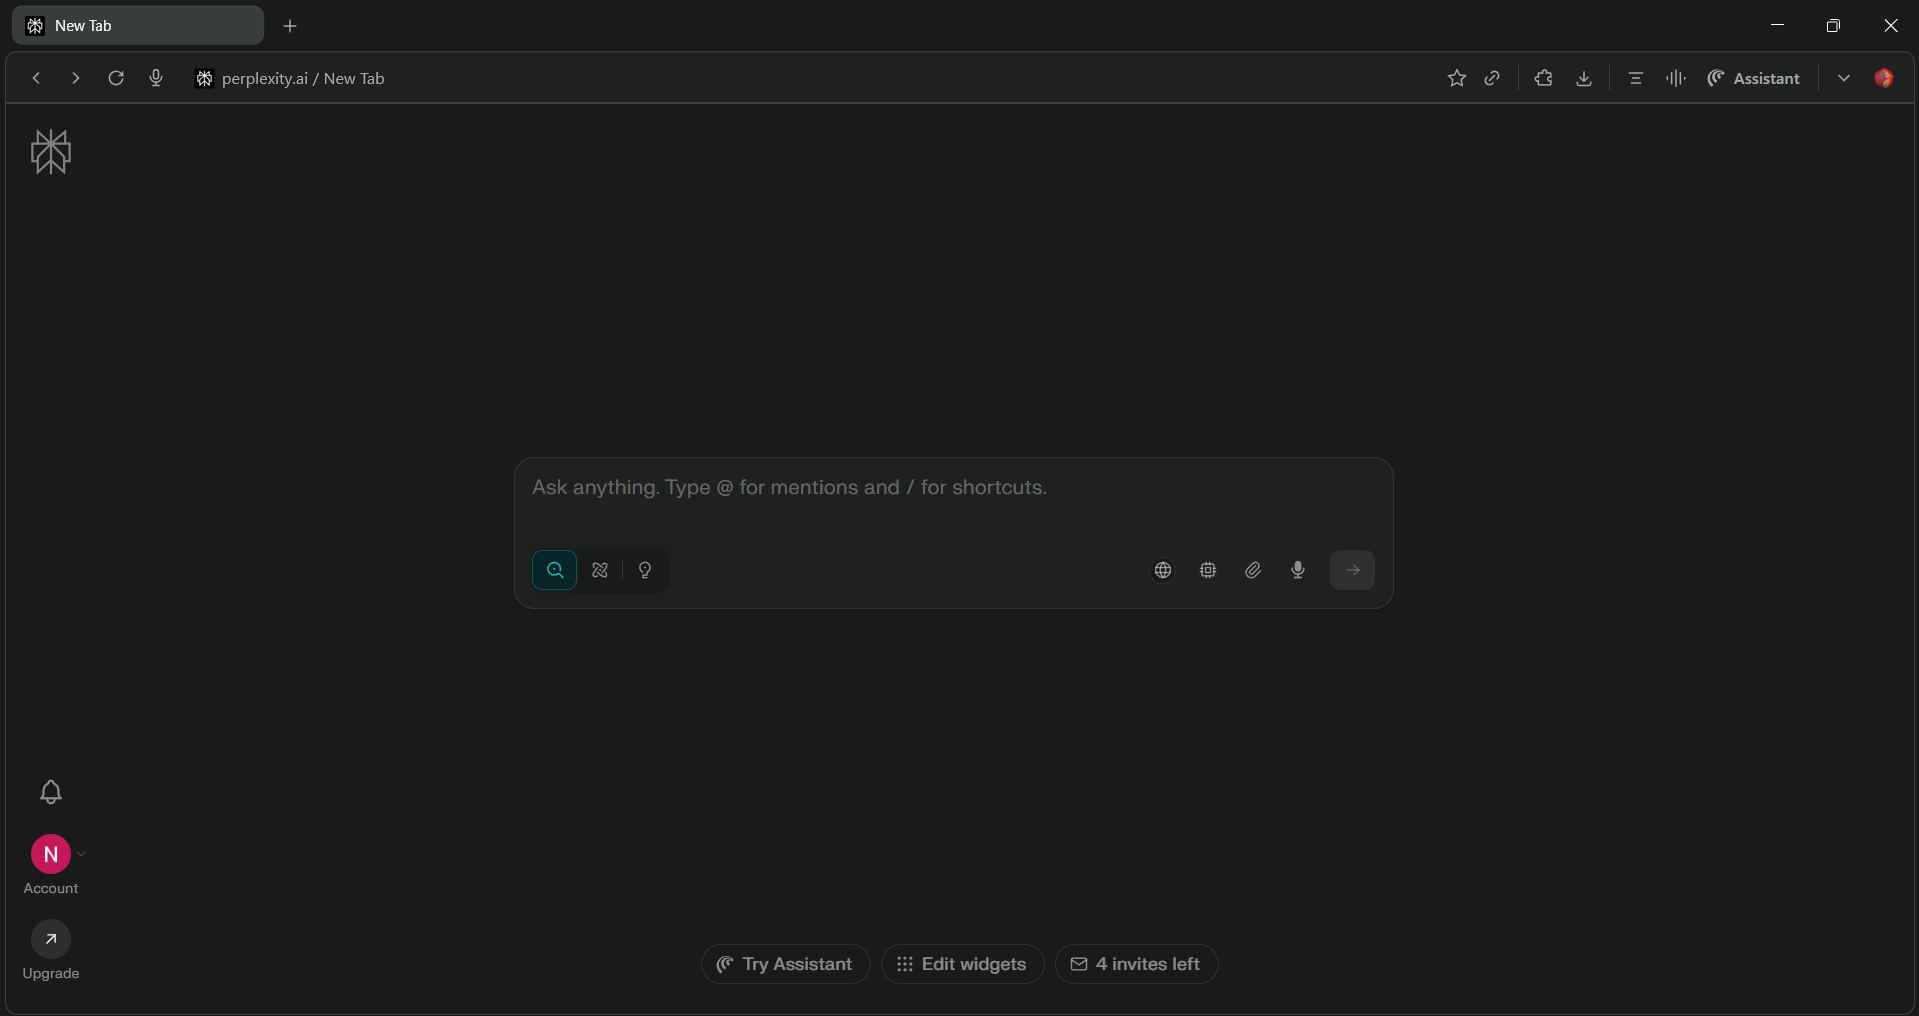Viewport: 1919px width, 1016px height.
Task: Open Assistant from the toolbar
Action: [x=1753, y=78]
